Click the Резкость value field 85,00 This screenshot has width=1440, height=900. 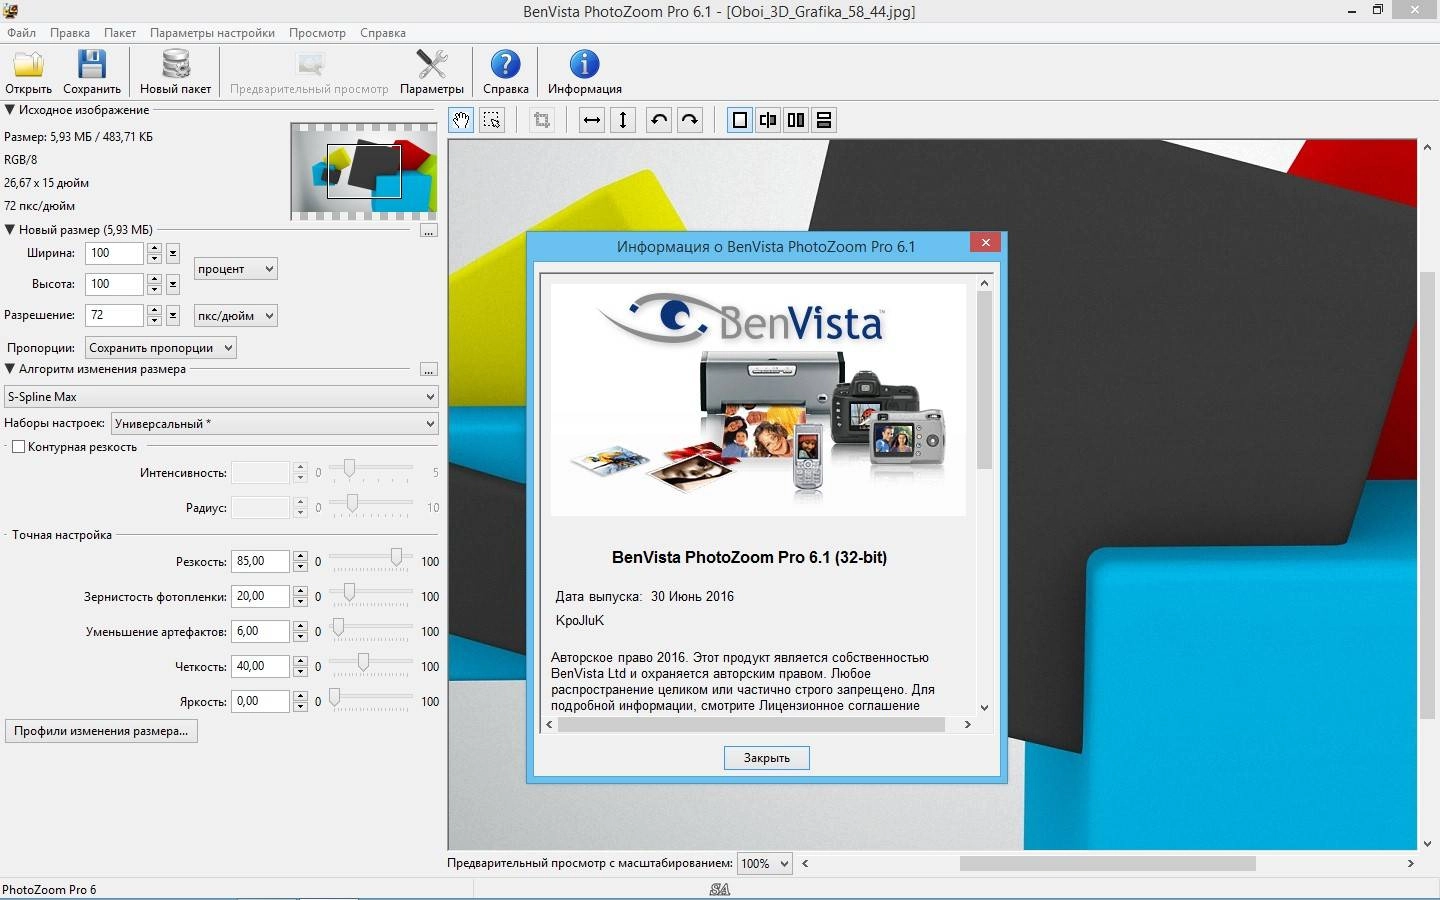click(x=260, y=561)
